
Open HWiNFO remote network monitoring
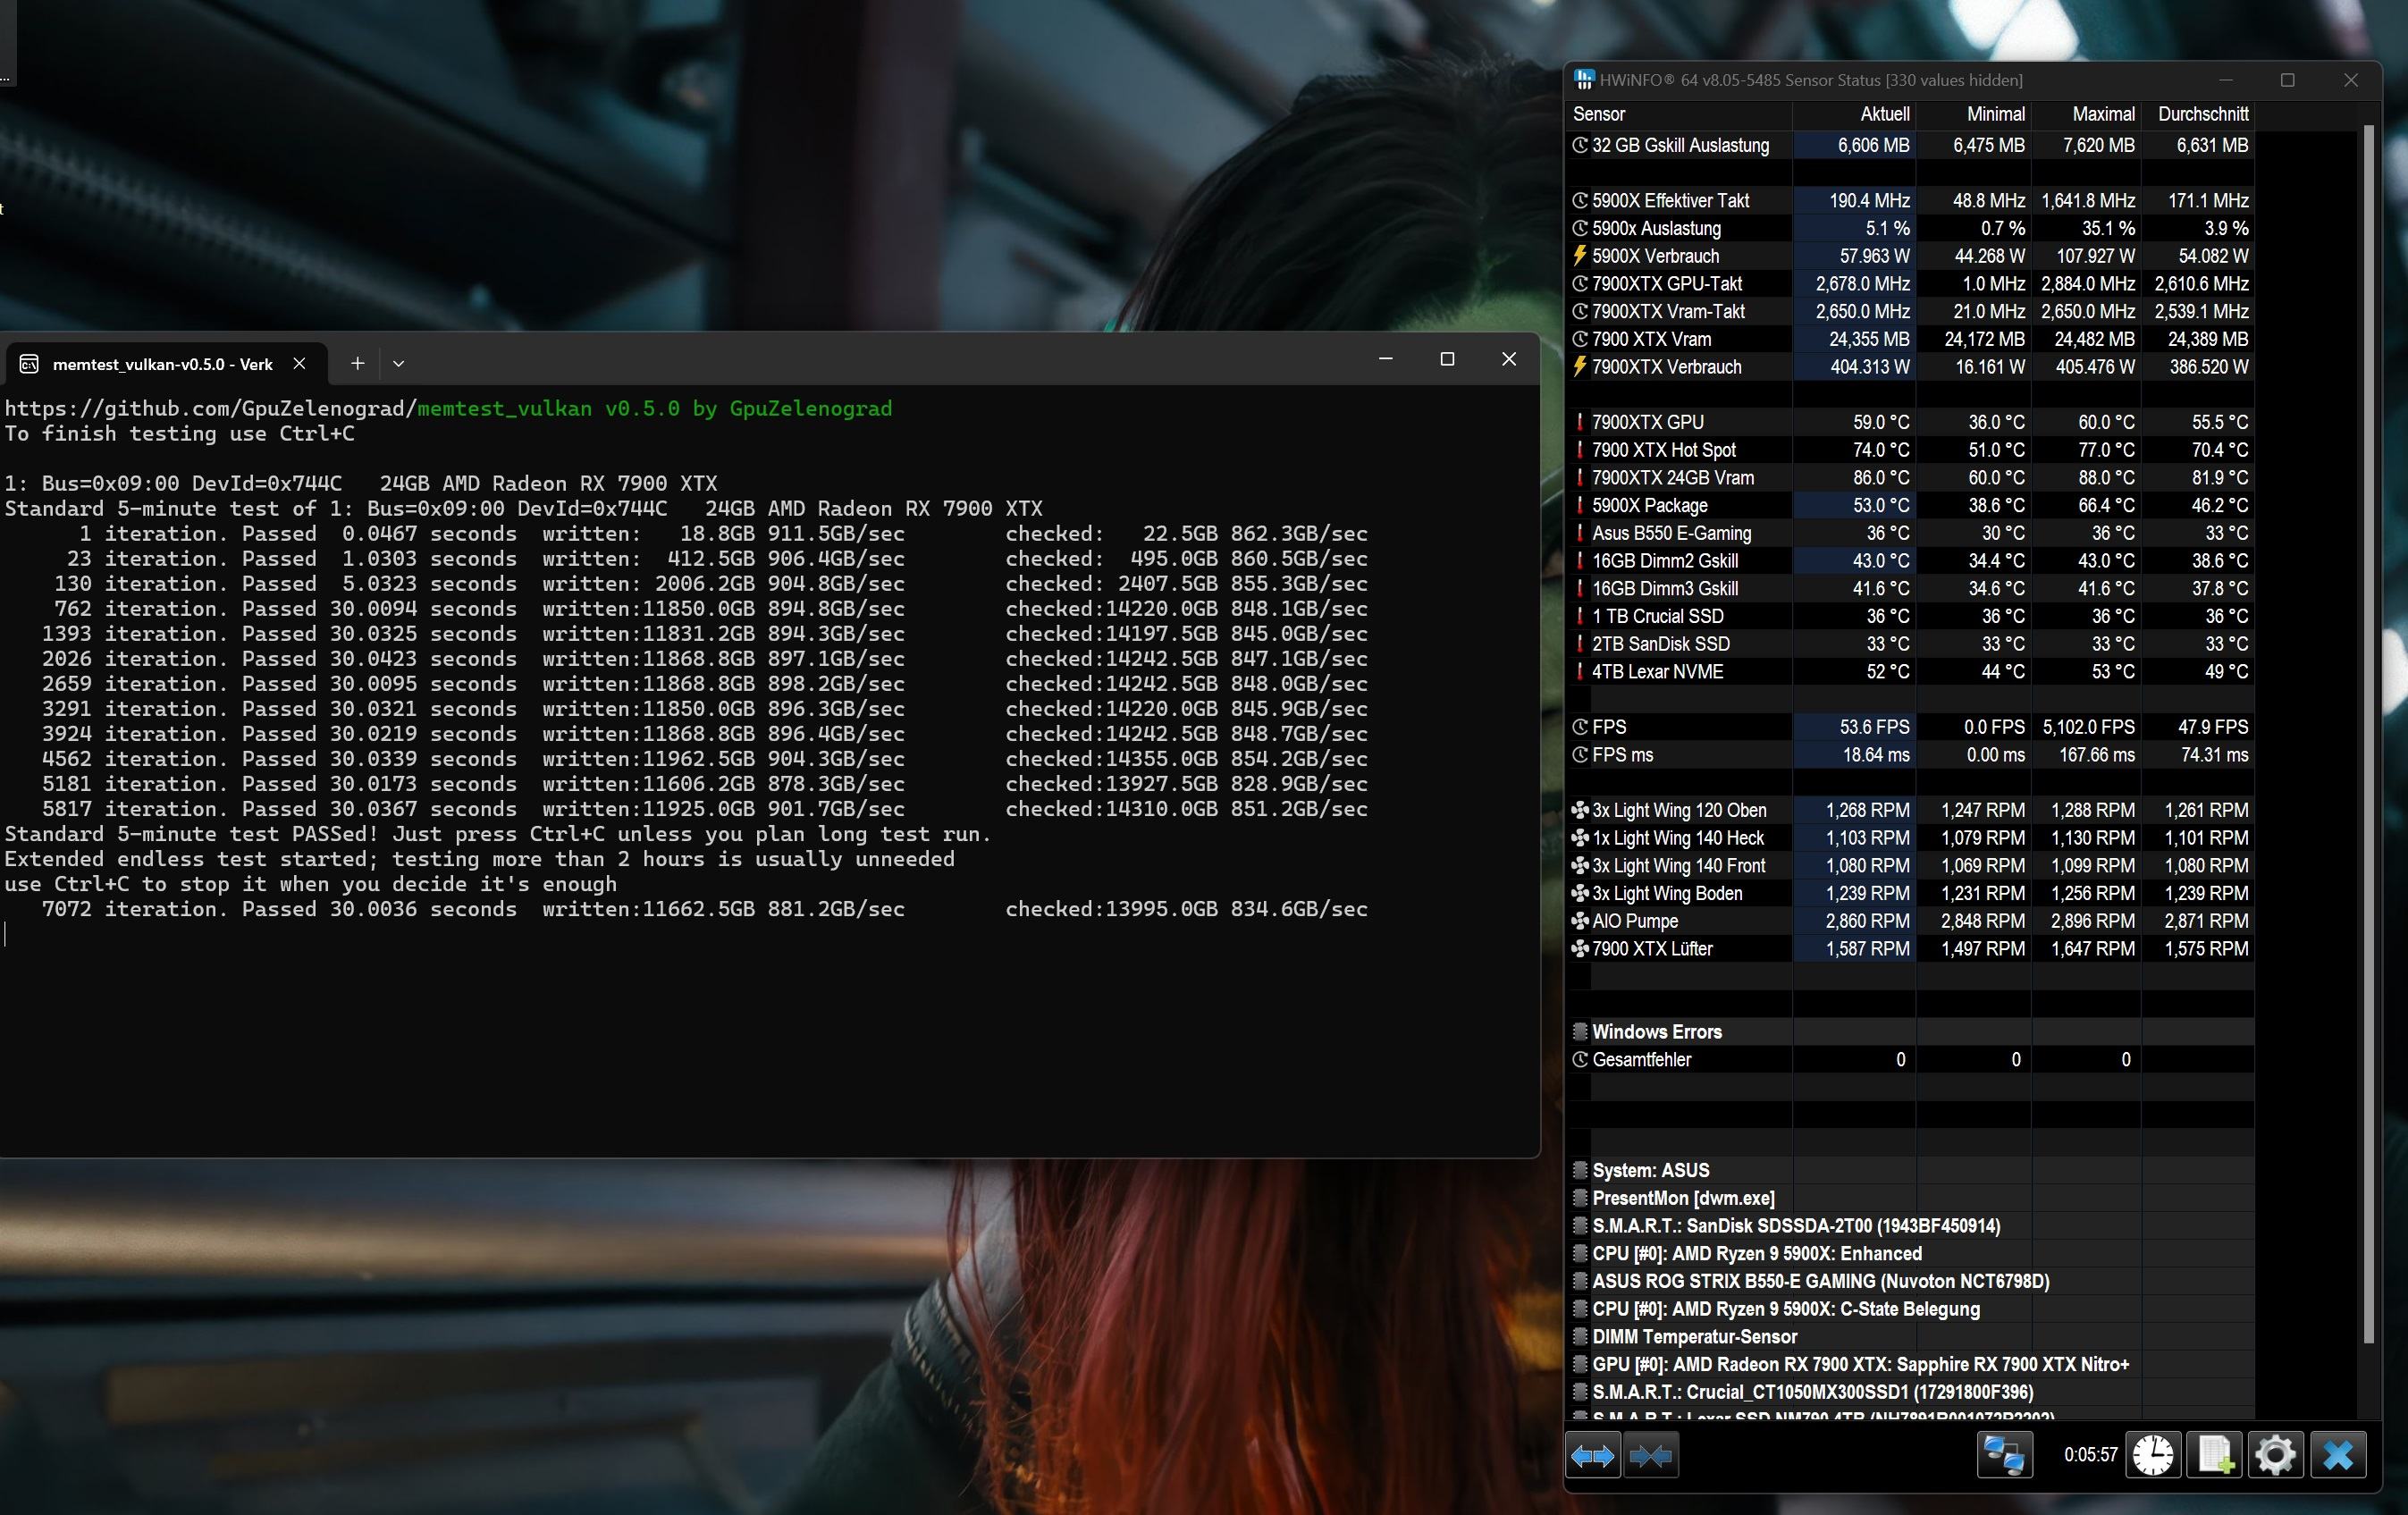(2004, 1455)
